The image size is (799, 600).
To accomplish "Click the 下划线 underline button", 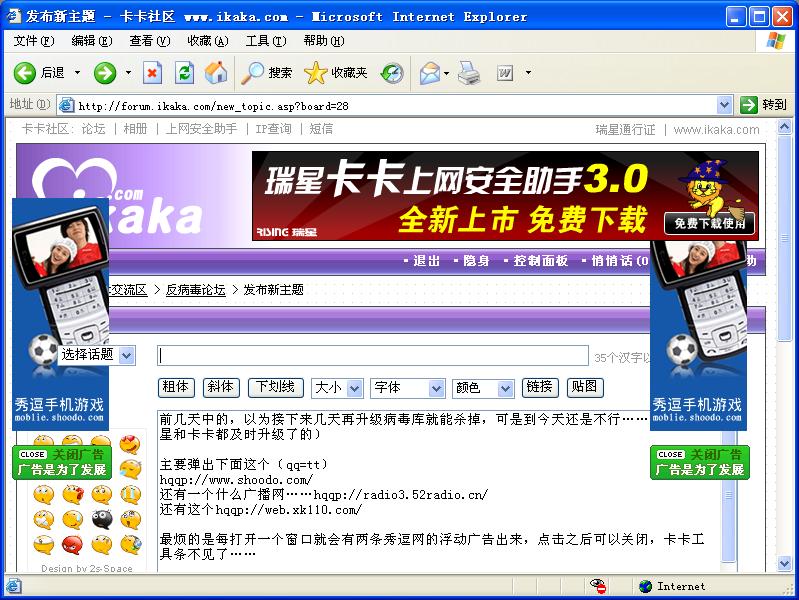I will click(276, 387).
